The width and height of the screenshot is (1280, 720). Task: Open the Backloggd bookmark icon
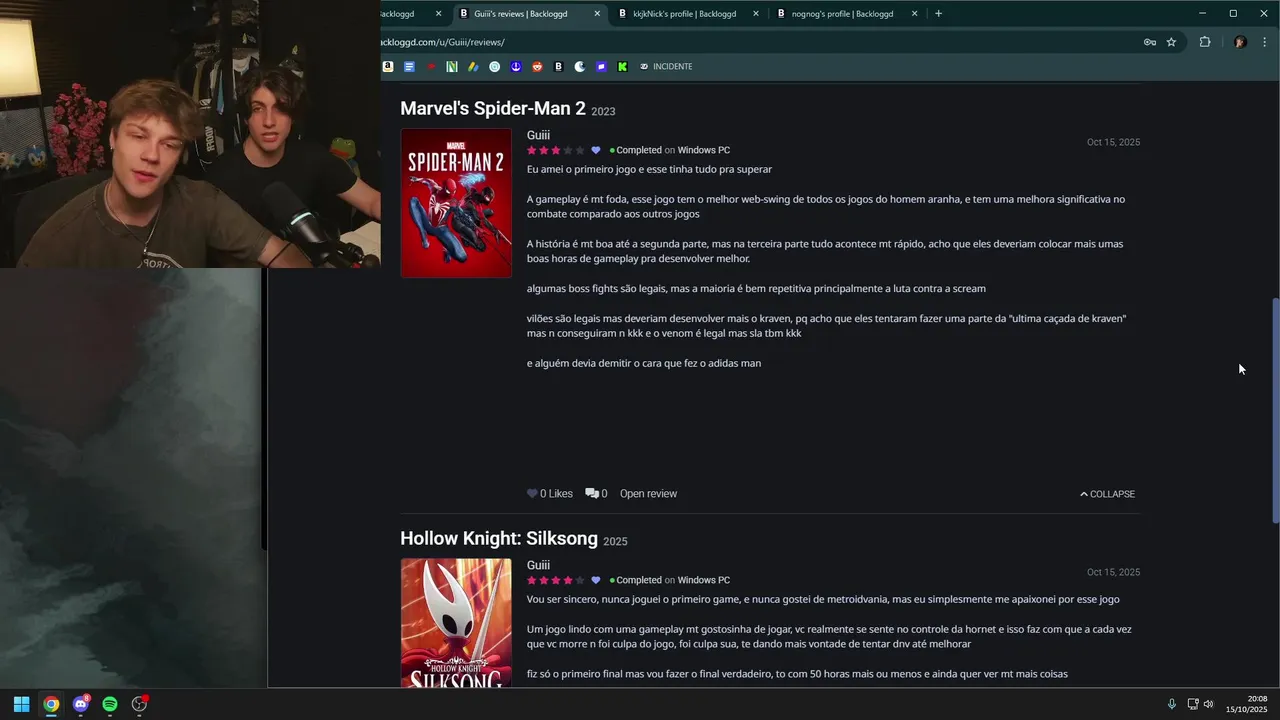(558, 67)
